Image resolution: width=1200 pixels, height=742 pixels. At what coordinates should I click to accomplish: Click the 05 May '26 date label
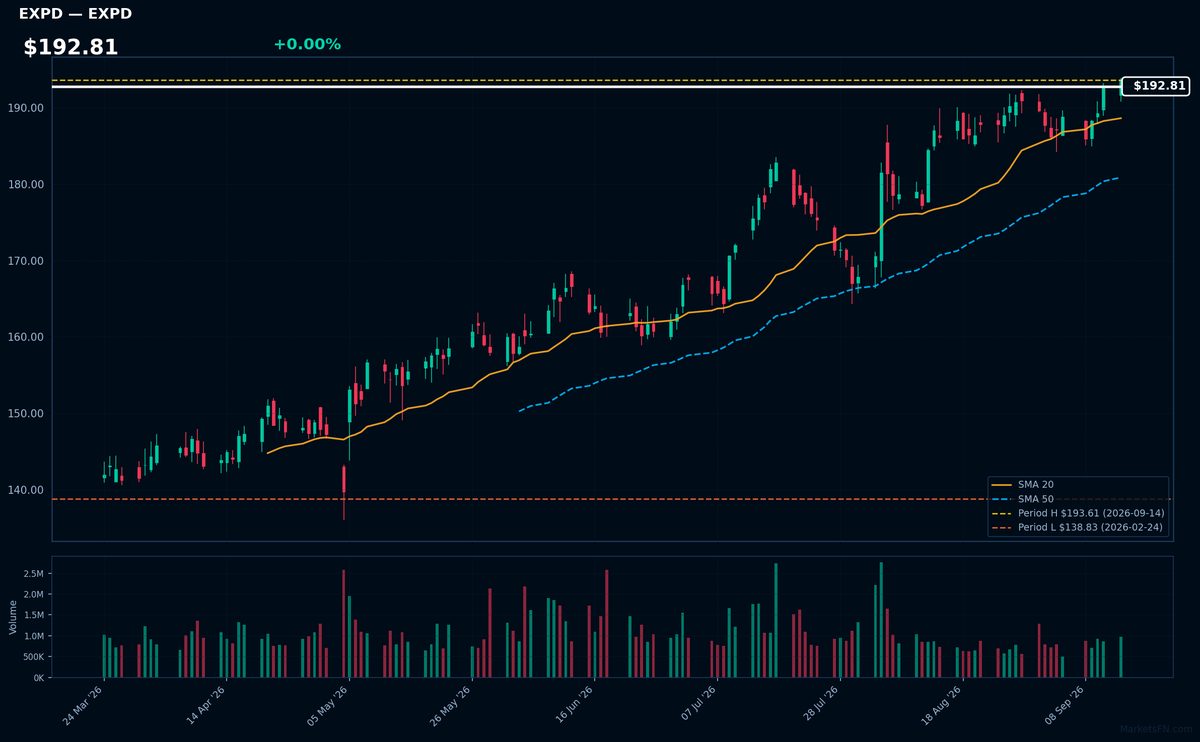326,705
